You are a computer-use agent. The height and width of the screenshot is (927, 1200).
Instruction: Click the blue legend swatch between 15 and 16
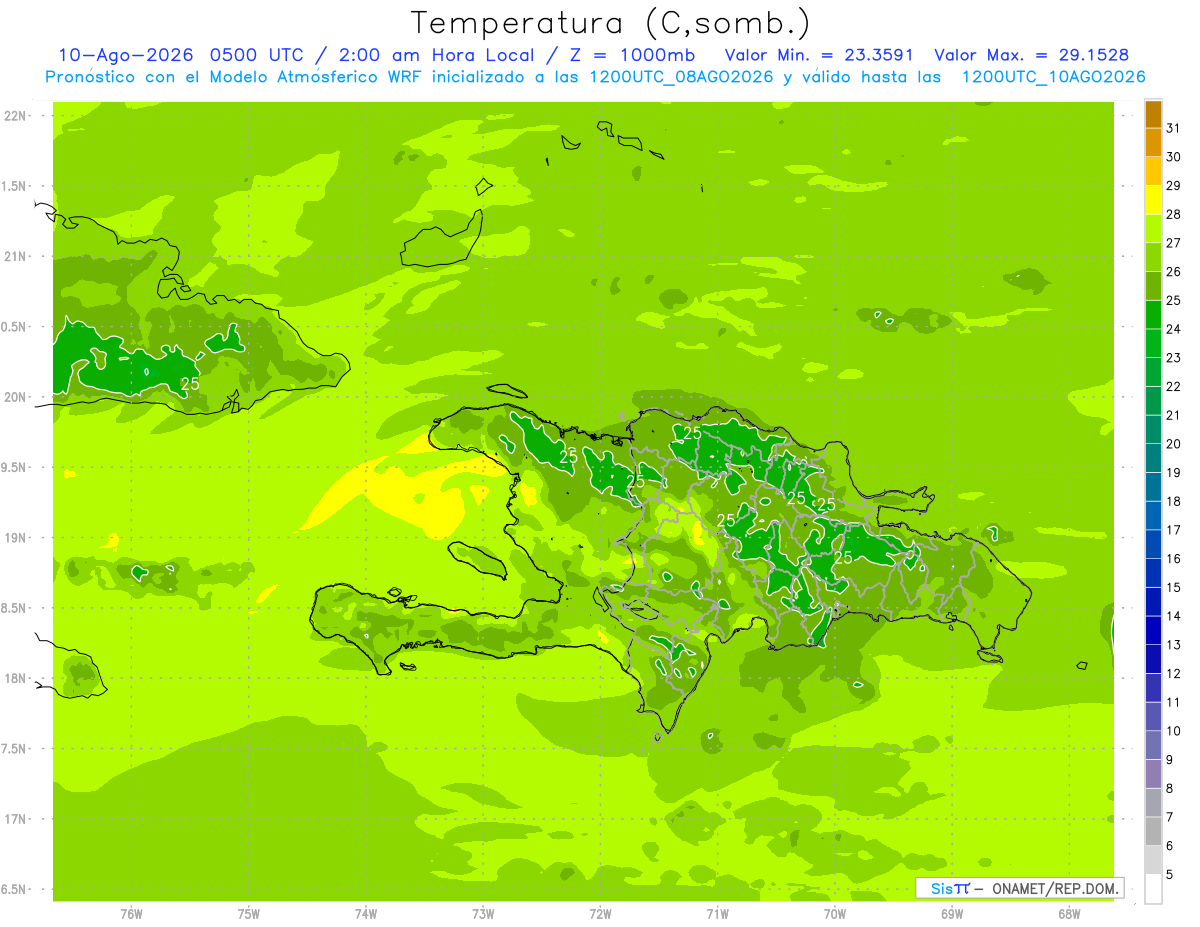1153,573
